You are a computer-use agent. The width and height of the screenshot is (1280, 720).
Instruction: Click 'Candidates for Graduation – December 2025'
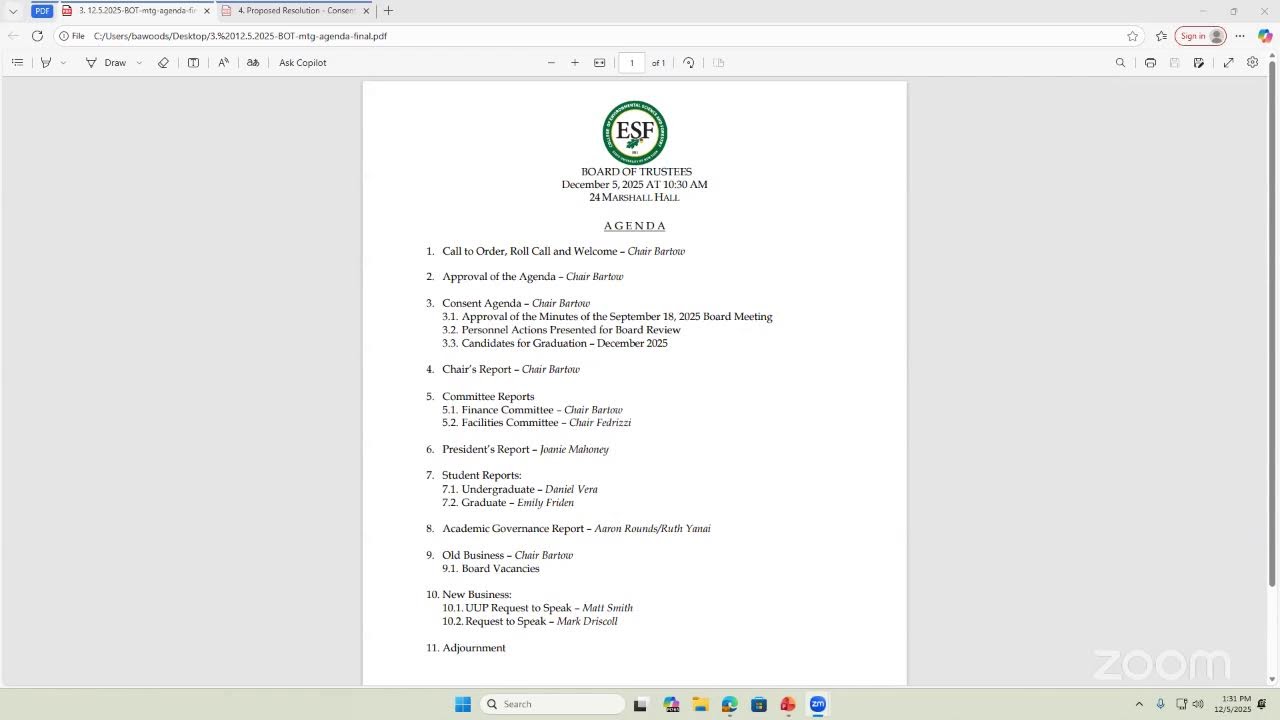564,343
